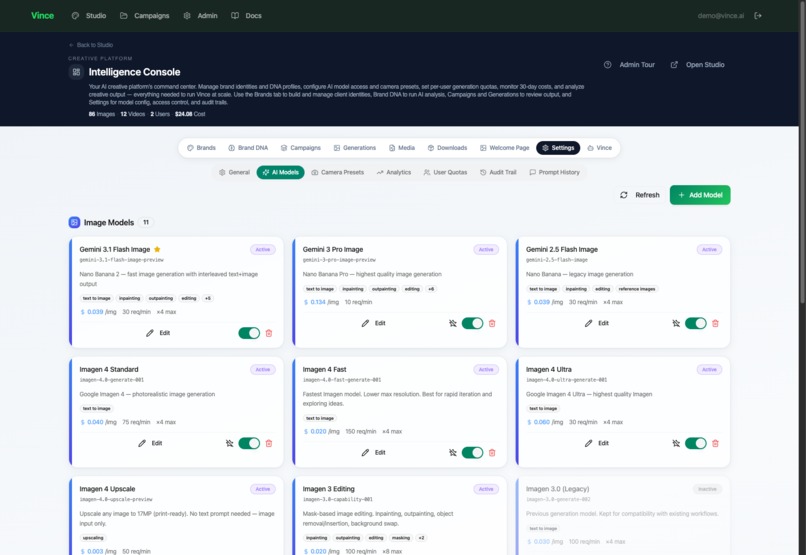Open the Prompt History sub-tab
The width and height of the screenshot is (806, 555).
[555, 172]
